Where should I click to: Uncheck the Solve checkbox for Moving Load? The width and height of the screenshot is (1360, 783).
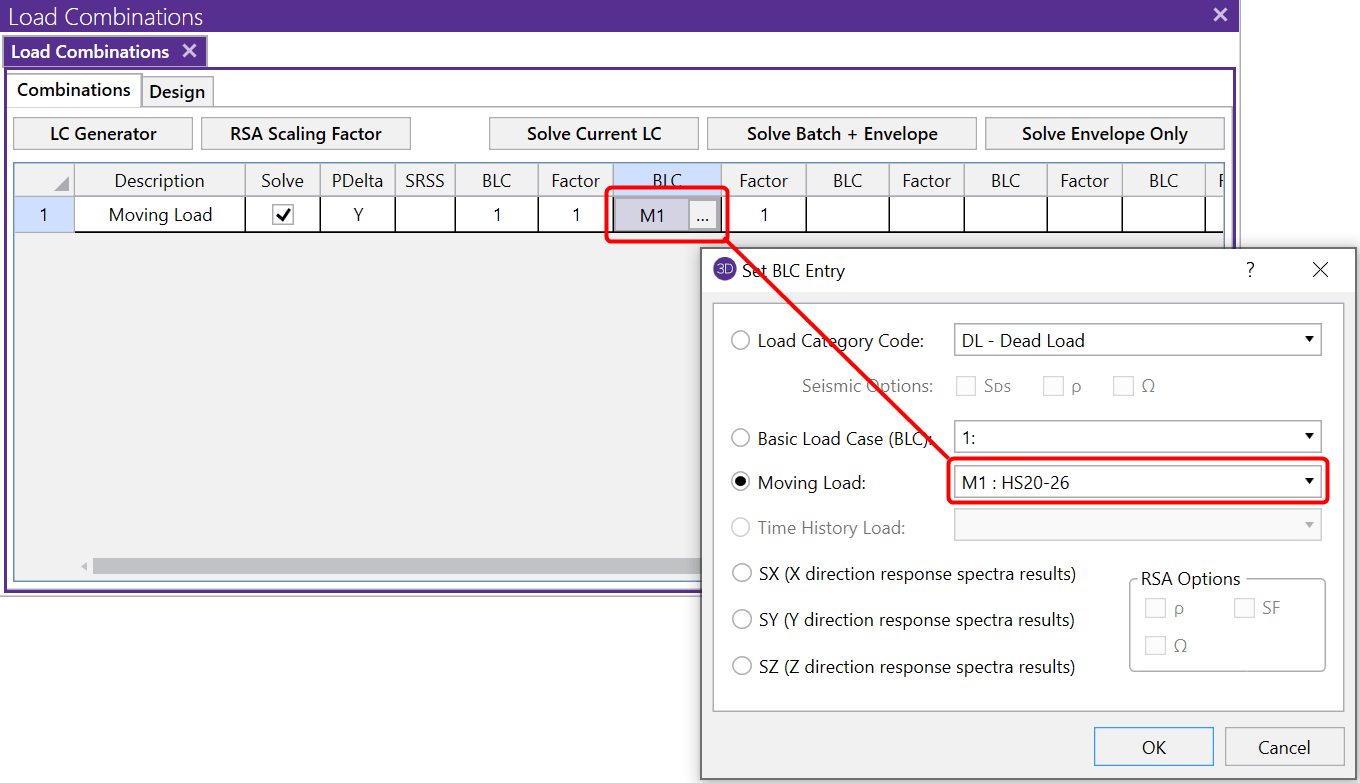pyautogui.click(x=283, y=215)
